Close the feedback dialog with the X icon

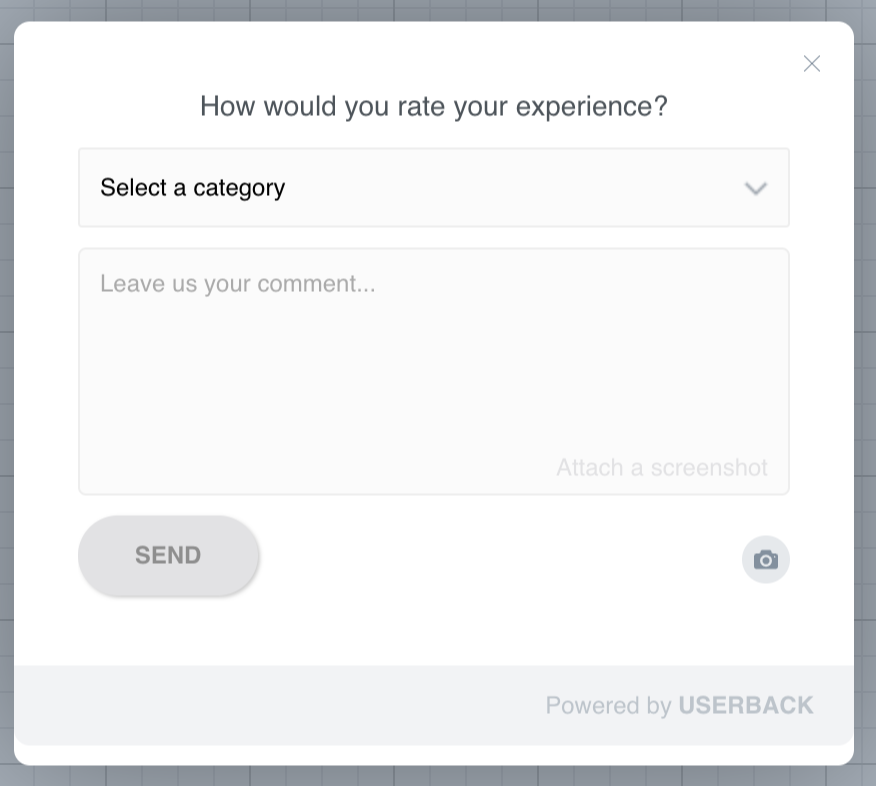coord(811,64)
